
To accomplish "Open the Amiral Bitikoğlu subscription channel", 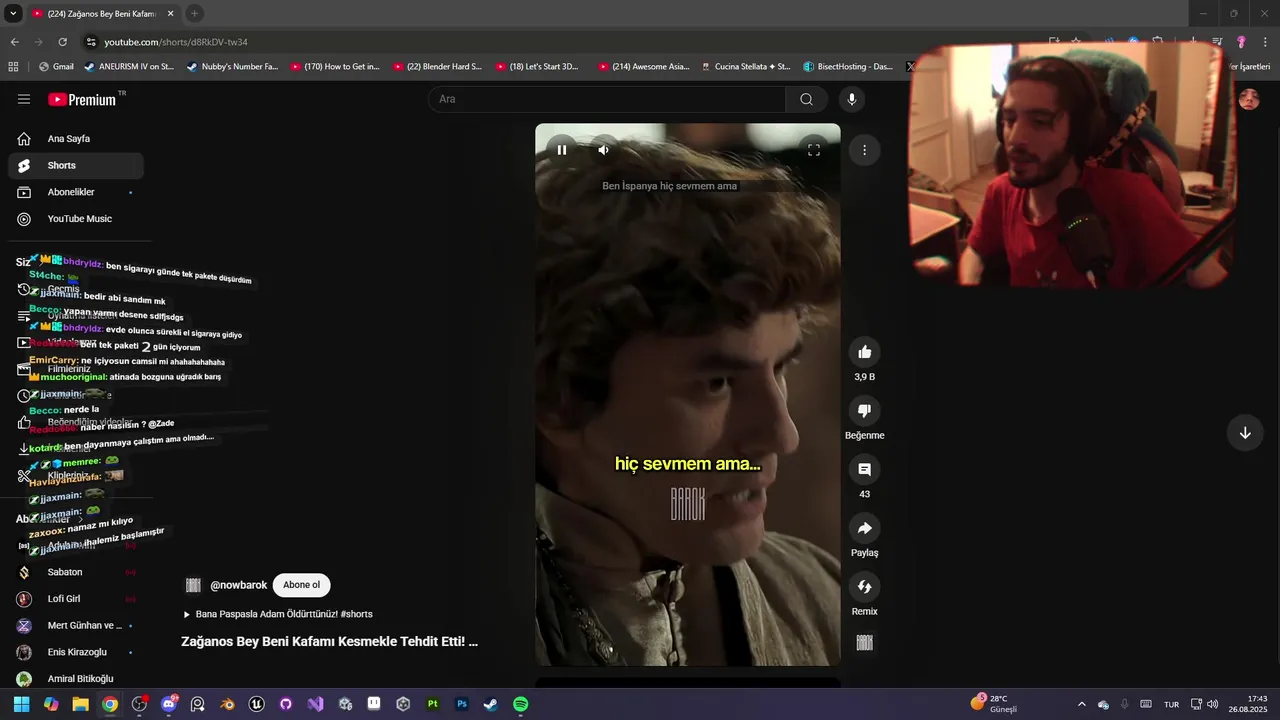I will click(x=76, y=679).
